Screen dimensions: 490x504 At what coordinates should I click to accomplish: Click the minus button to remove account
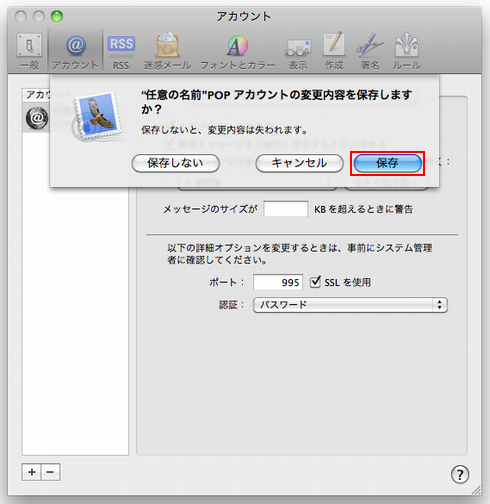tap(50, 472)
